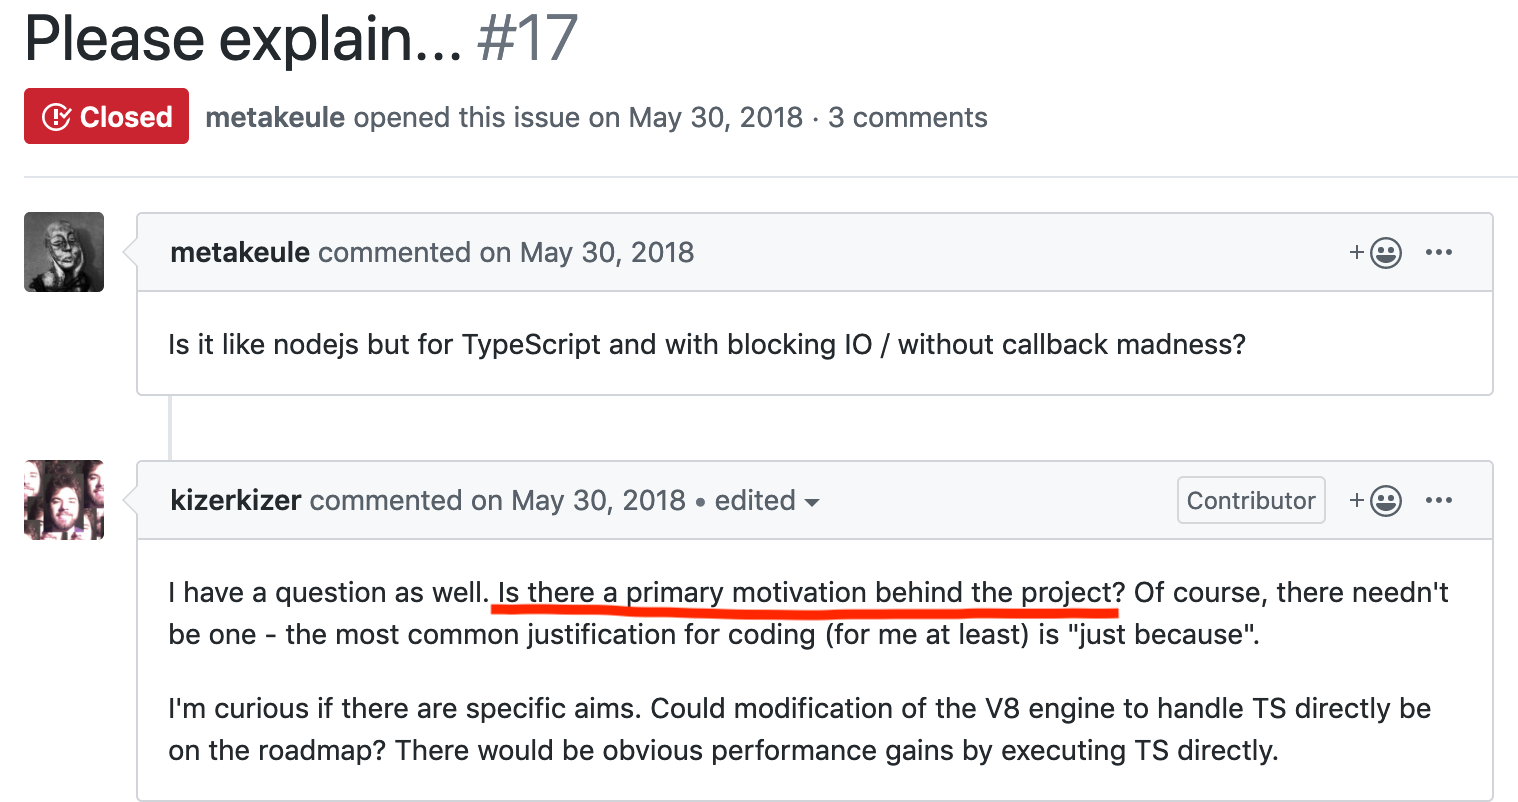This screenshot has width=1518, height=802.
Task: Open metakeule profile from issue header
Action: [275, 117]
